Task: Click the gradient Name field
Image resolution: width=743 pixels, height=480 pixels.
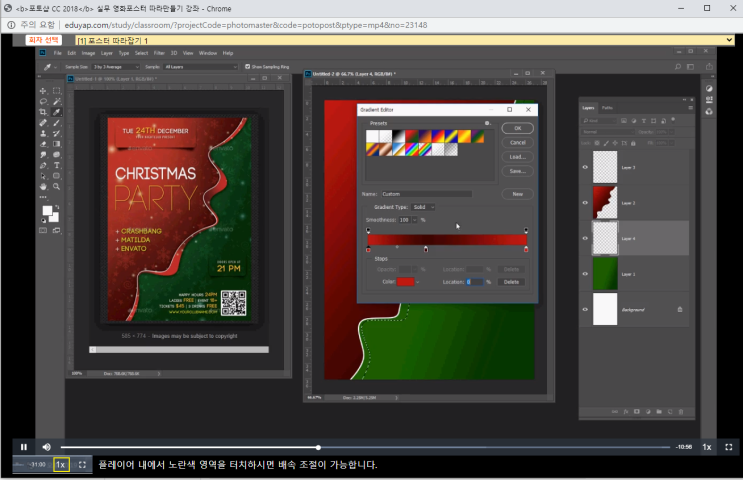Action: [x=426, y=194]
